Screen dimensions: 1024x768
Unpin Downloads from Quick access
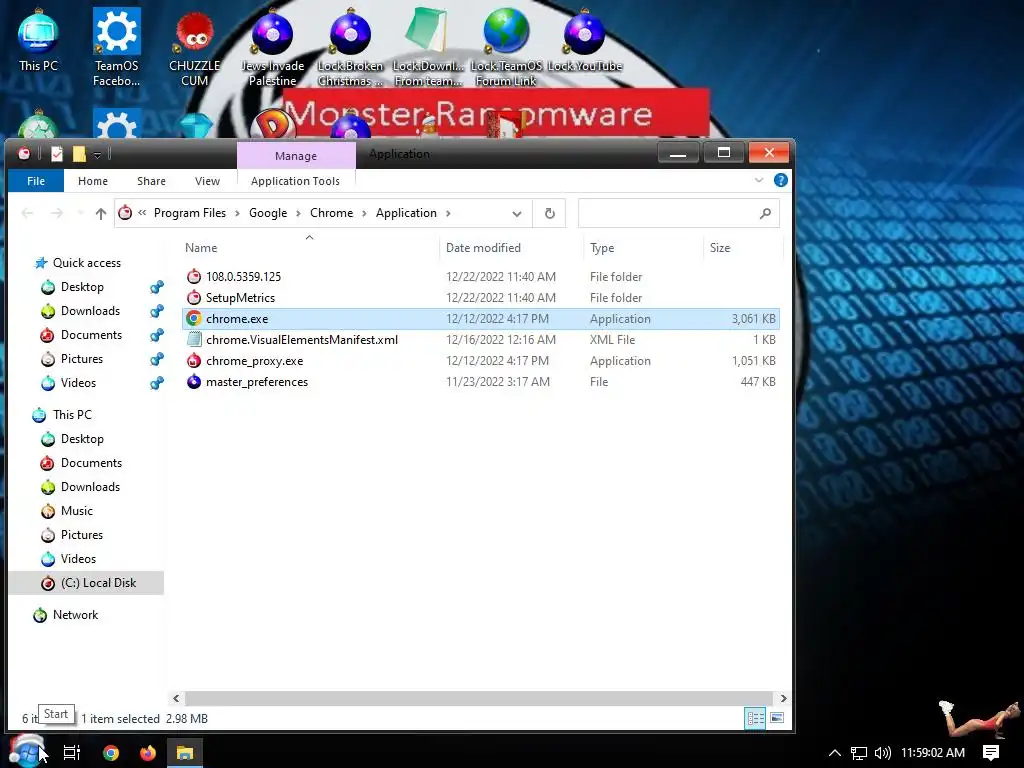(x=157, y=311)
